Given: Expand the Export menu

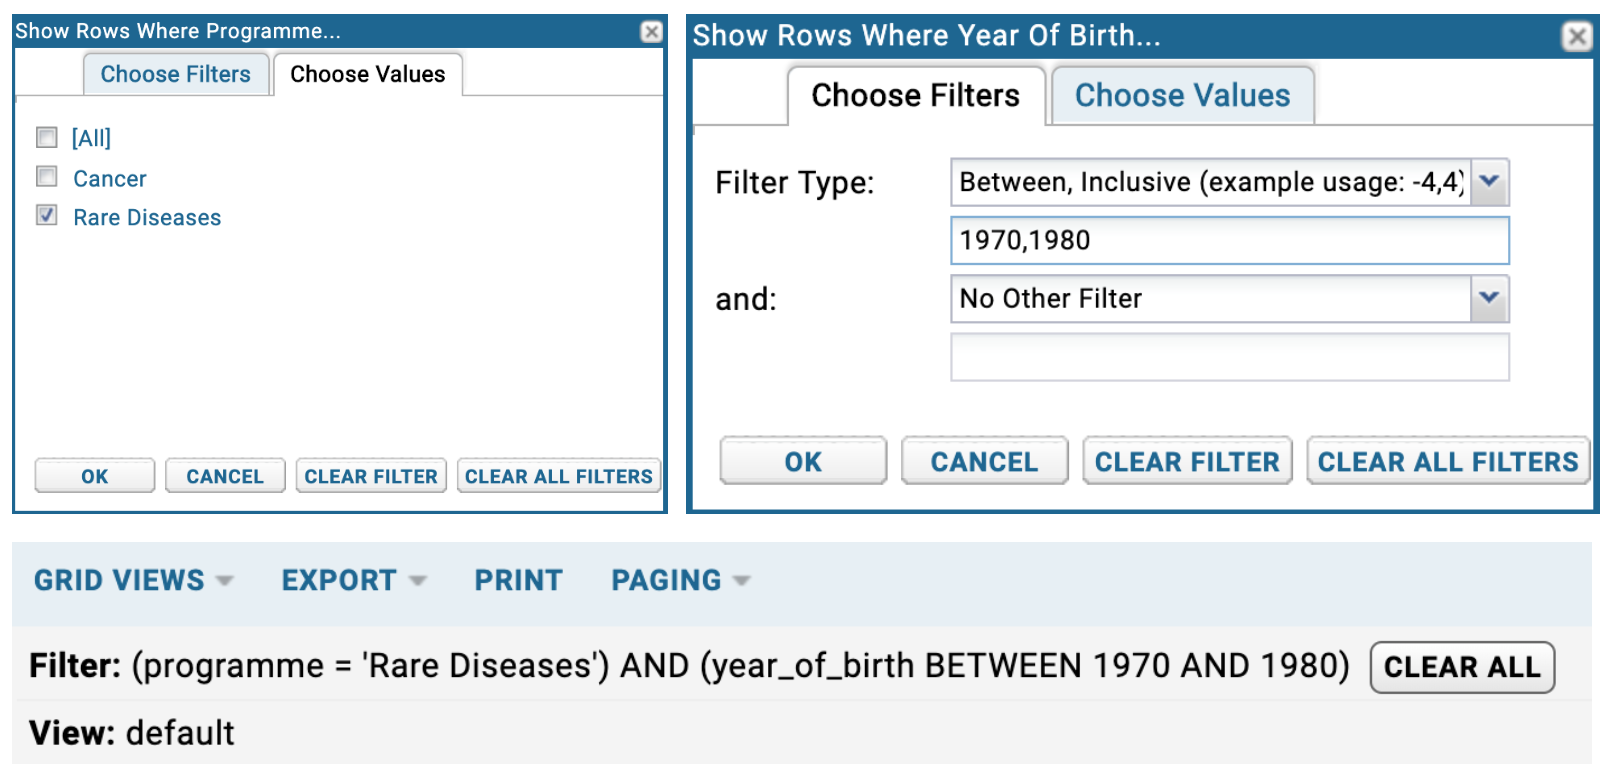Looking at the screenshot, I should [x=353, y=580].
